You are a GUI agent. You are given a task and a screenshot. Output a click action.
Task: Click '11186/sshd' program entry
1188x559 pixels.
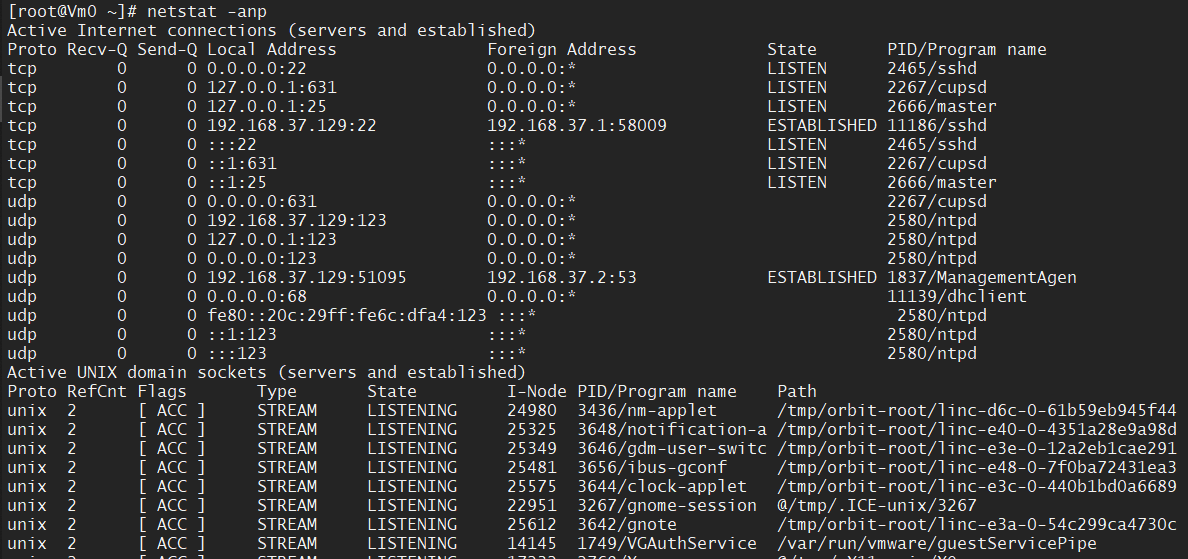[x=937, y=125]
